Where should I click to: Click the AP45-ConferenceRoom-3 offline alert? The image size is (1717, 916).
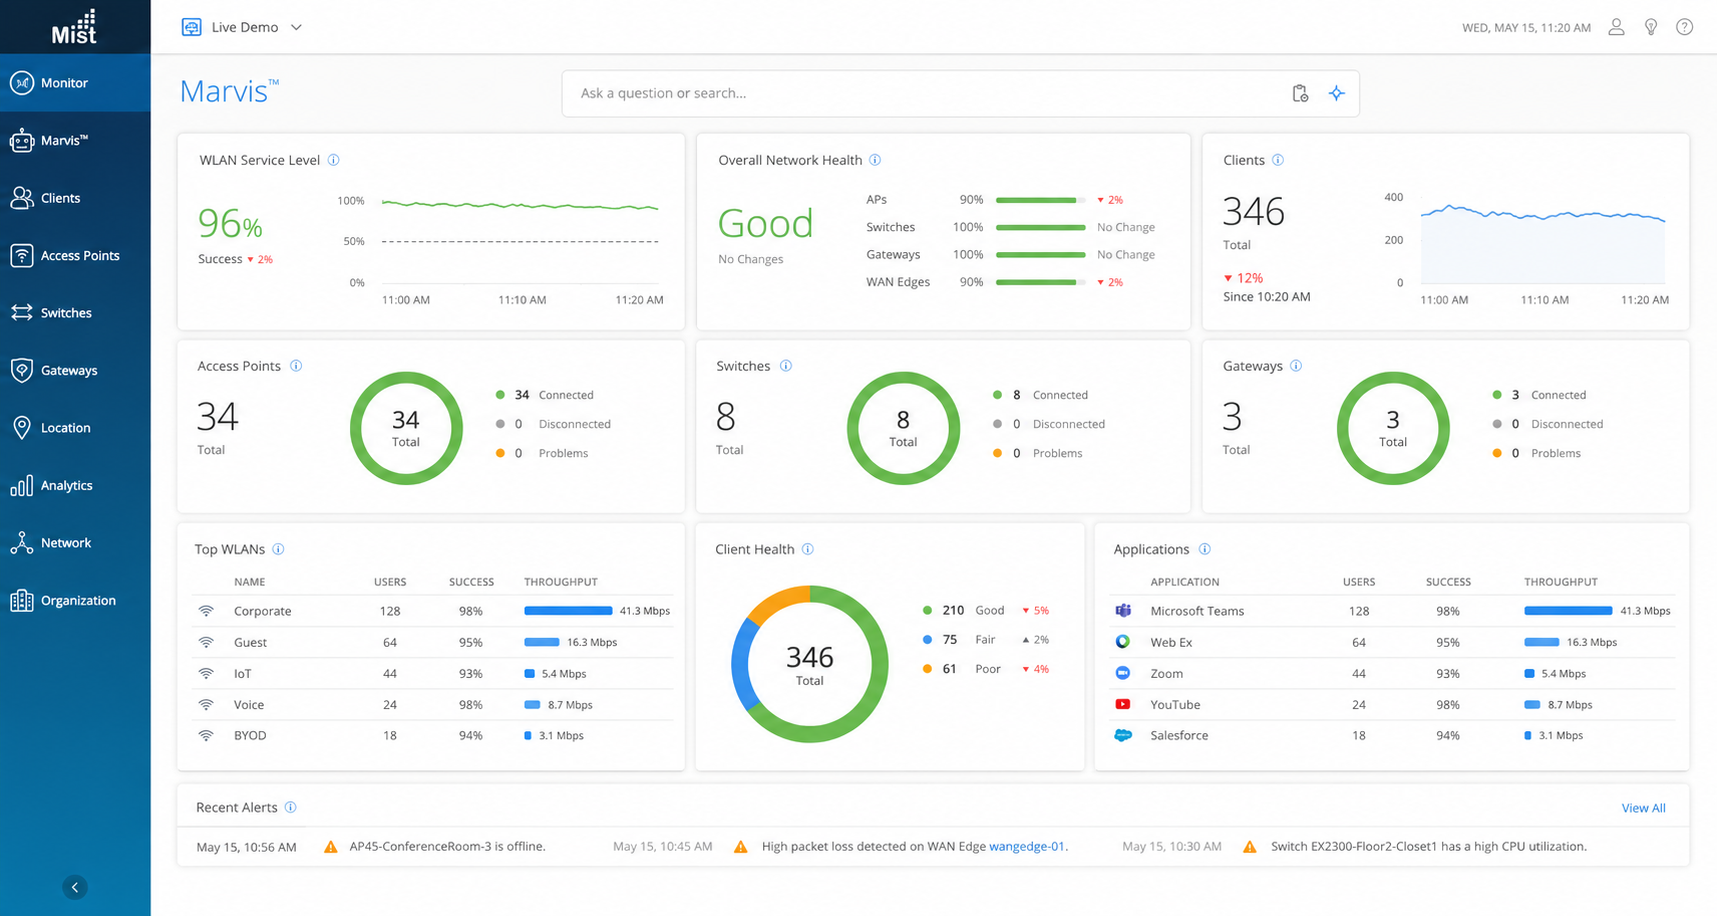pos(447,846)
